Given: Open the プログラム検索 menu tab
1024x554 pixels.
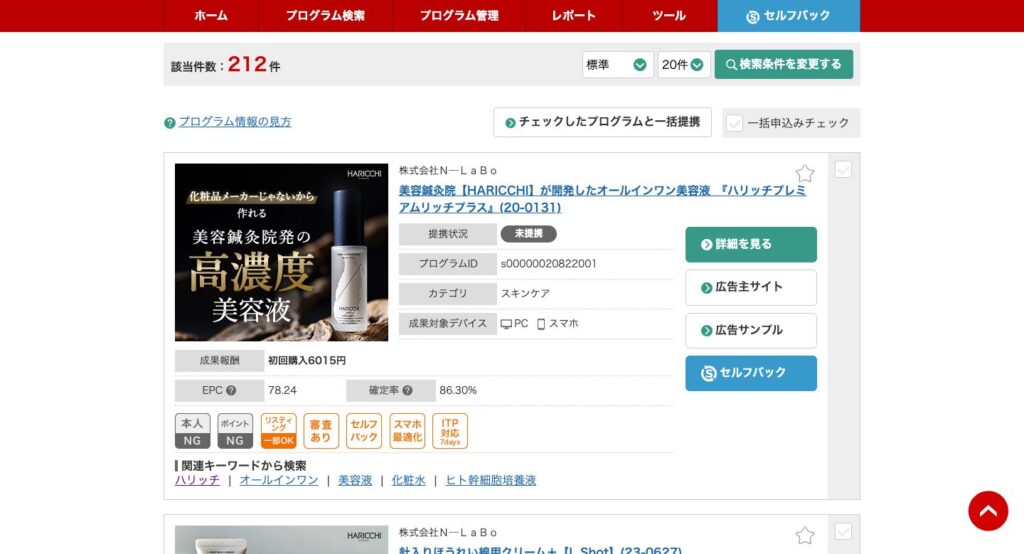Looking at the screenshot, I should 325,16.
